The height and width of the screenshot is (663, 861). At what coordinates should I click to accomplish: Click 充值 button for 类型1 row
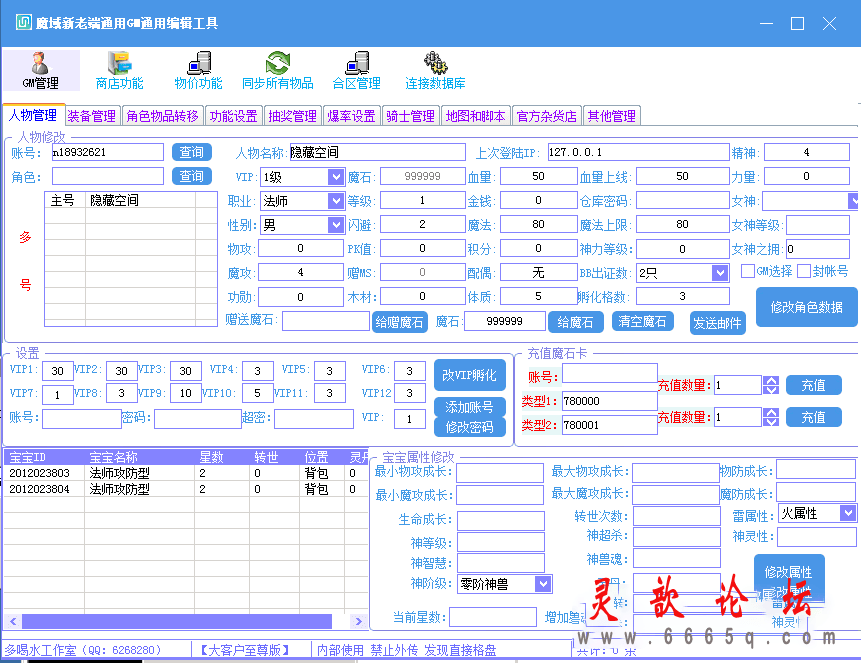point(814,385)
